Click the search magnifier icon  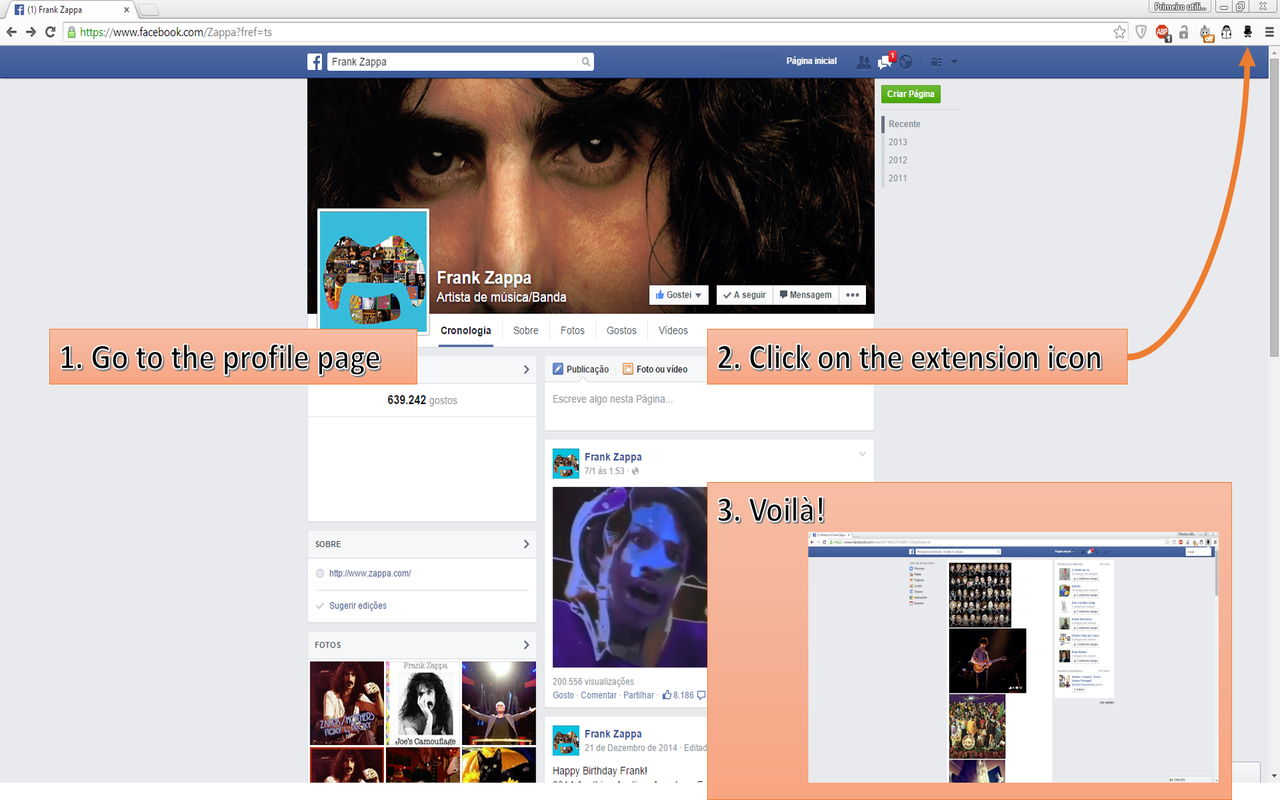click(x=586, y=62)
